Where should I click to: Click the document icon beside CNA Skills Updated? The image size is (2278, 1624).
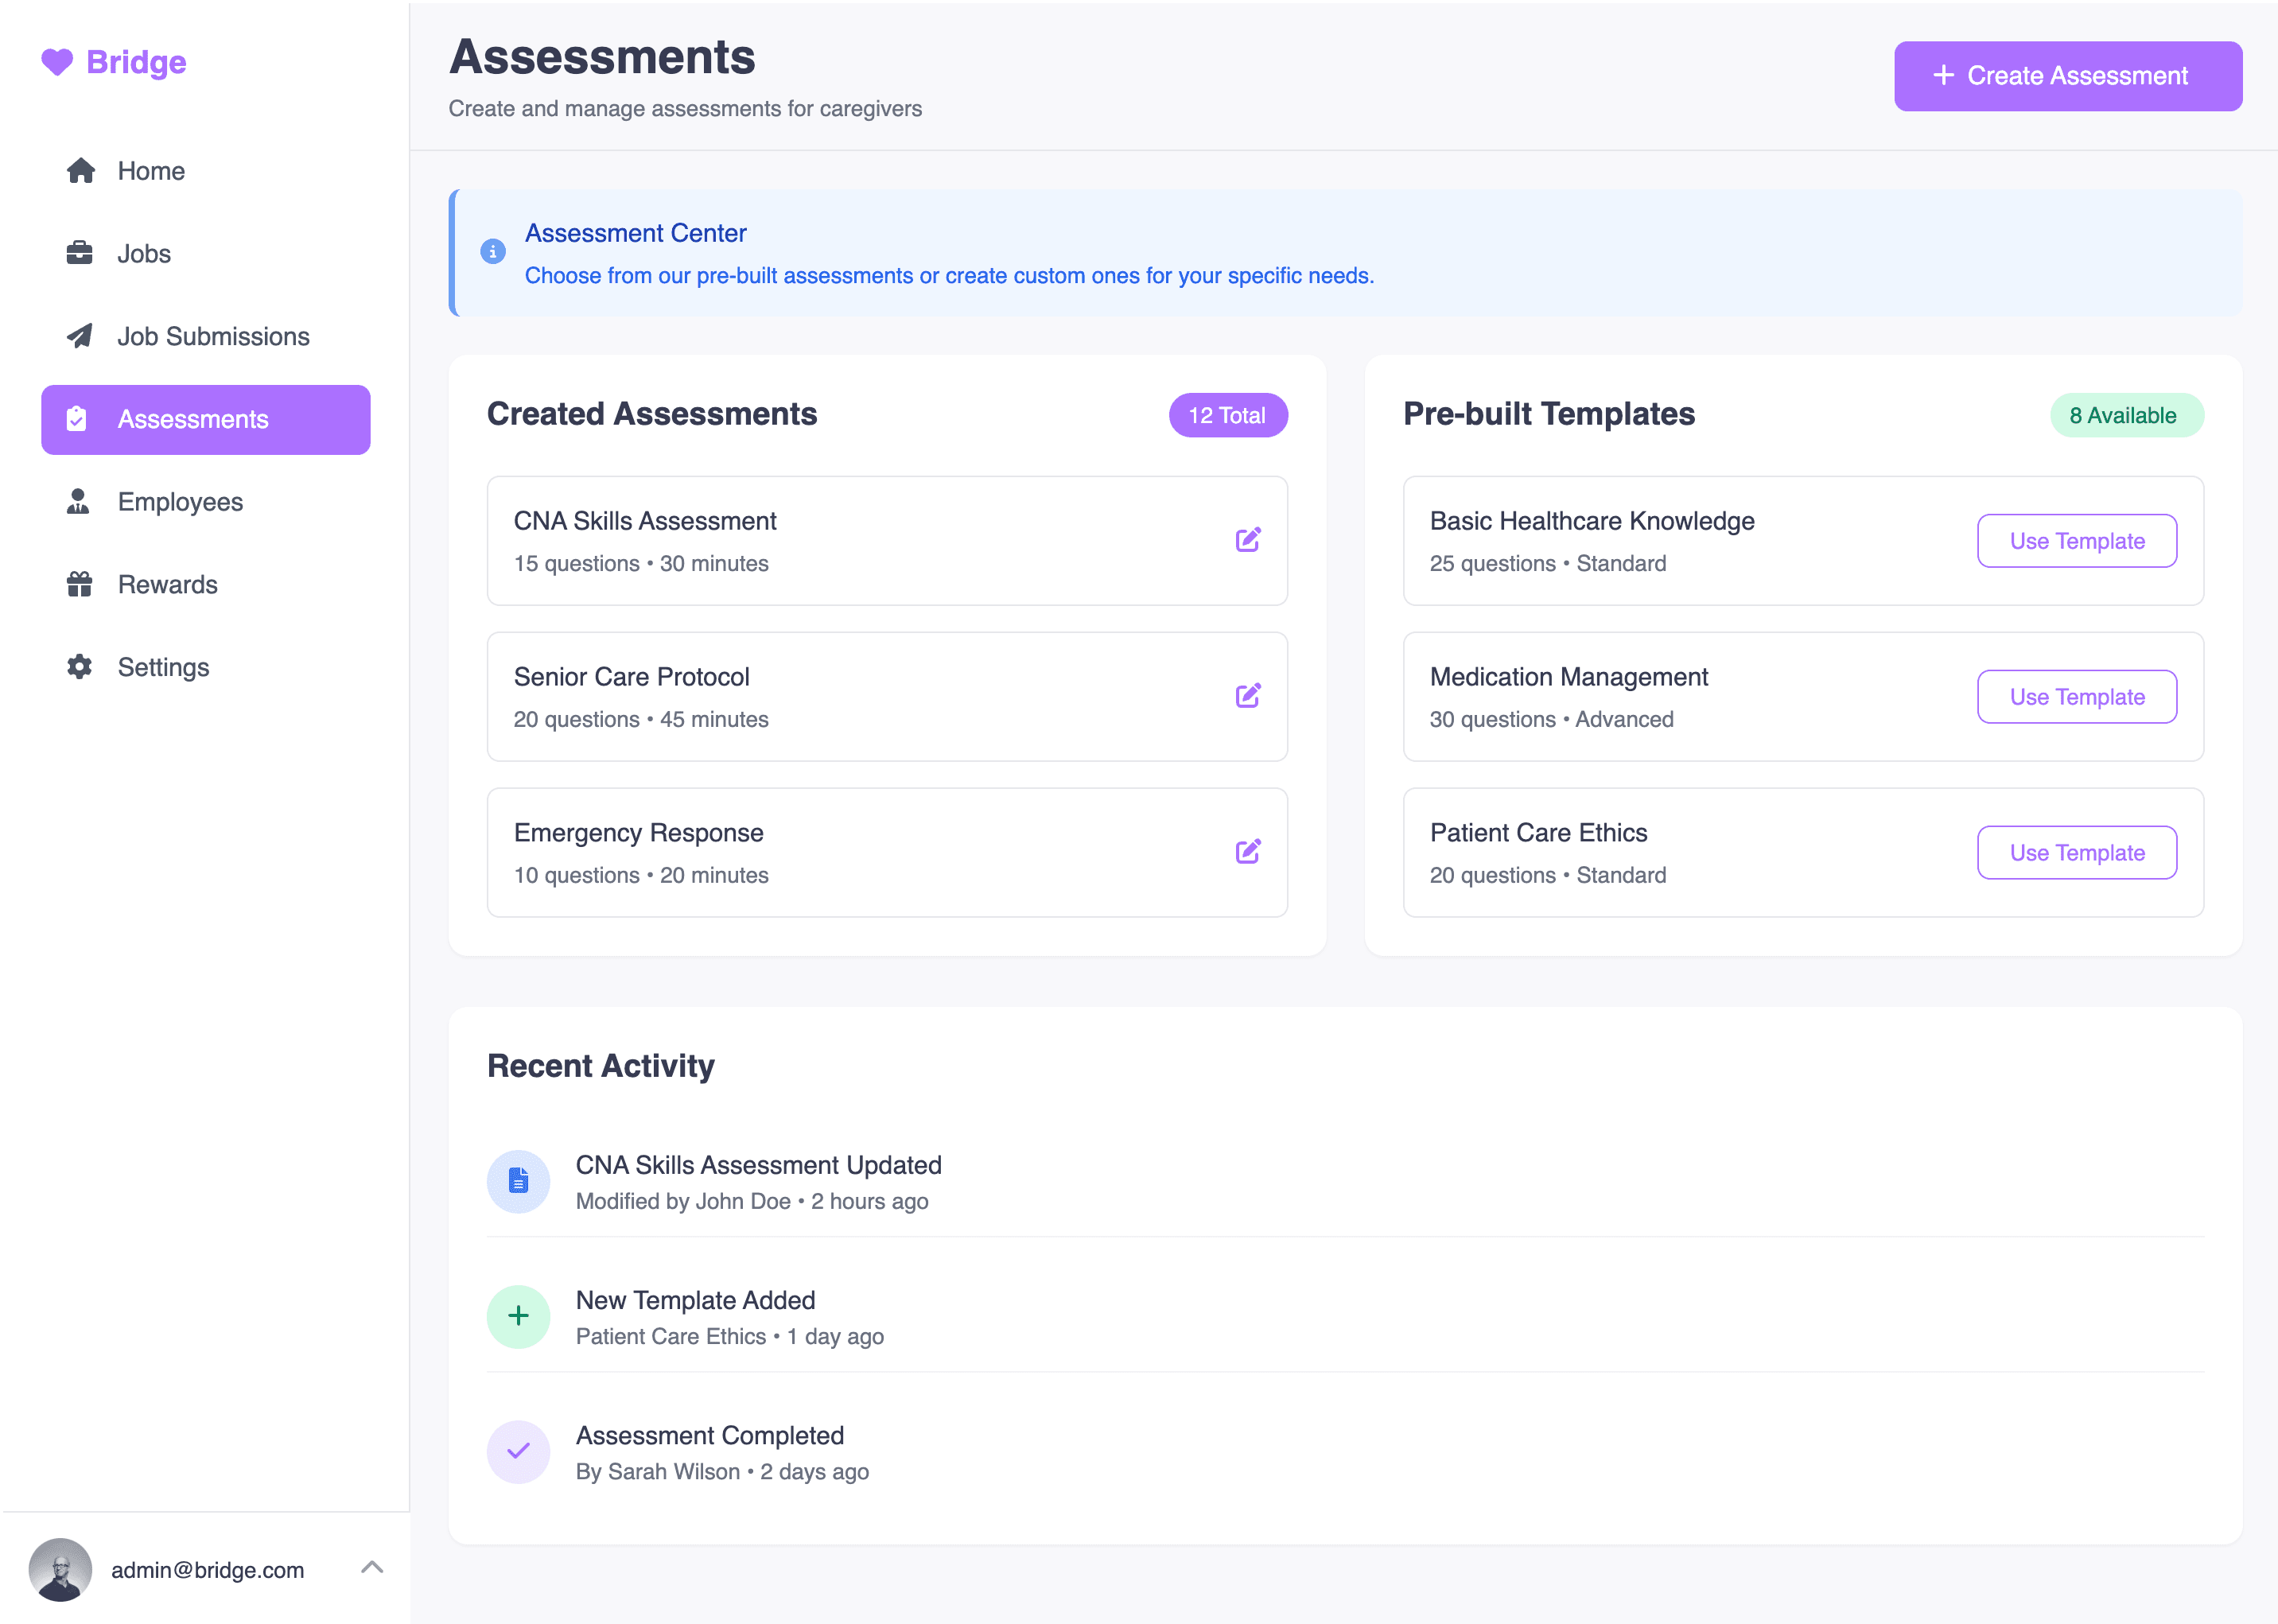pyautogui.click(x=518, y=1181)
